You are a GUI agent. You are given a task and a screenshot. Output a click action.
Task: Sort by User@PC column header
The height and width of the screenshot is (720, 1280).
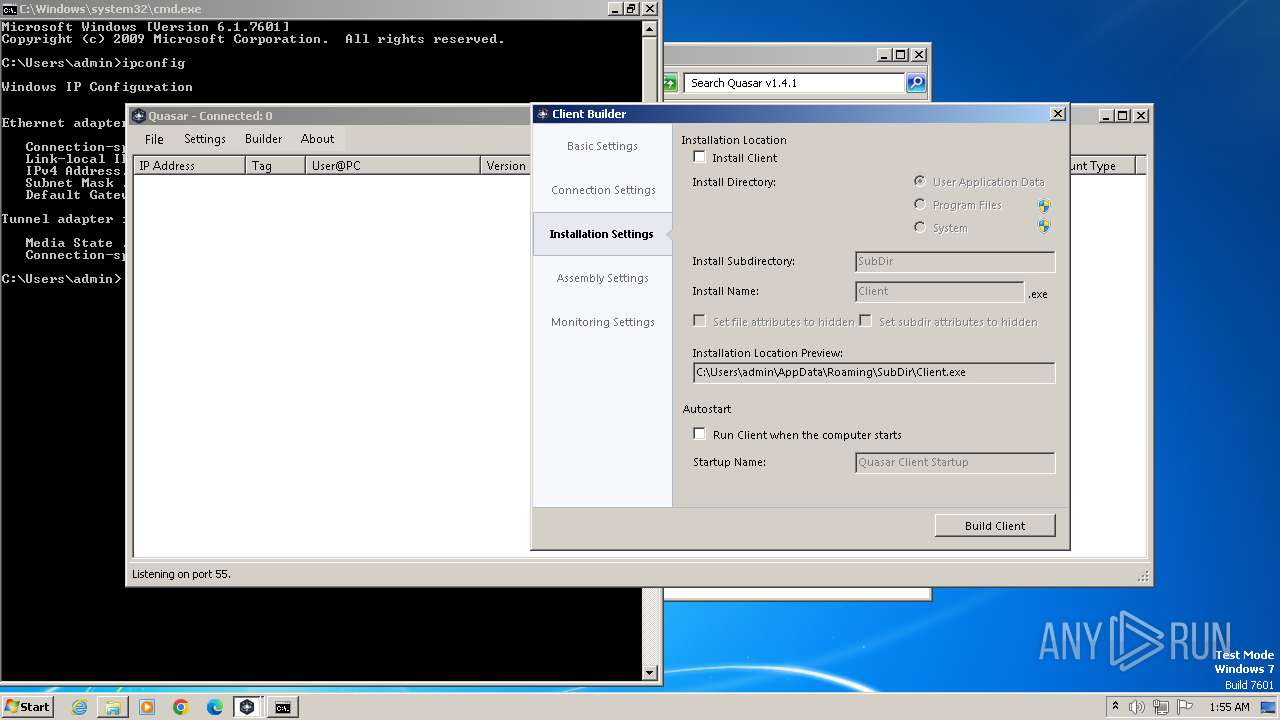point(393,166)
